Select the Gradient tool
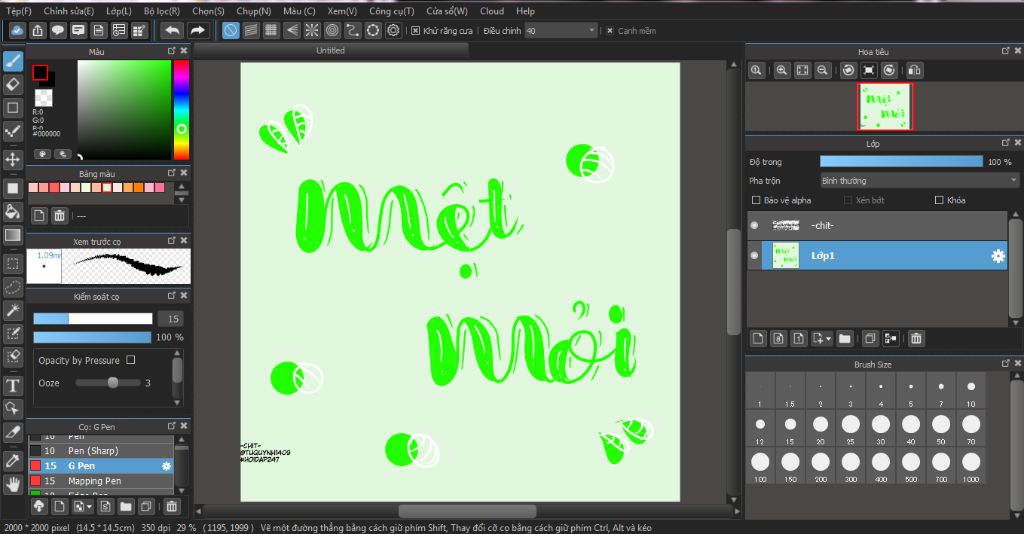The image size is (1024, 534). [12, 235]
